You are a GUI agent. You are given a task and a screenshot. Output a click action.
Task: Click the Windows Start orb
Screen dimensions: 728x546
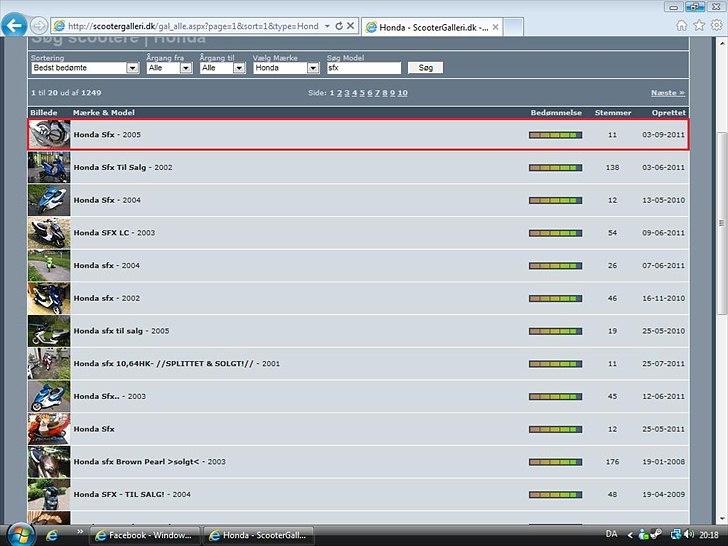coord(18,533)
